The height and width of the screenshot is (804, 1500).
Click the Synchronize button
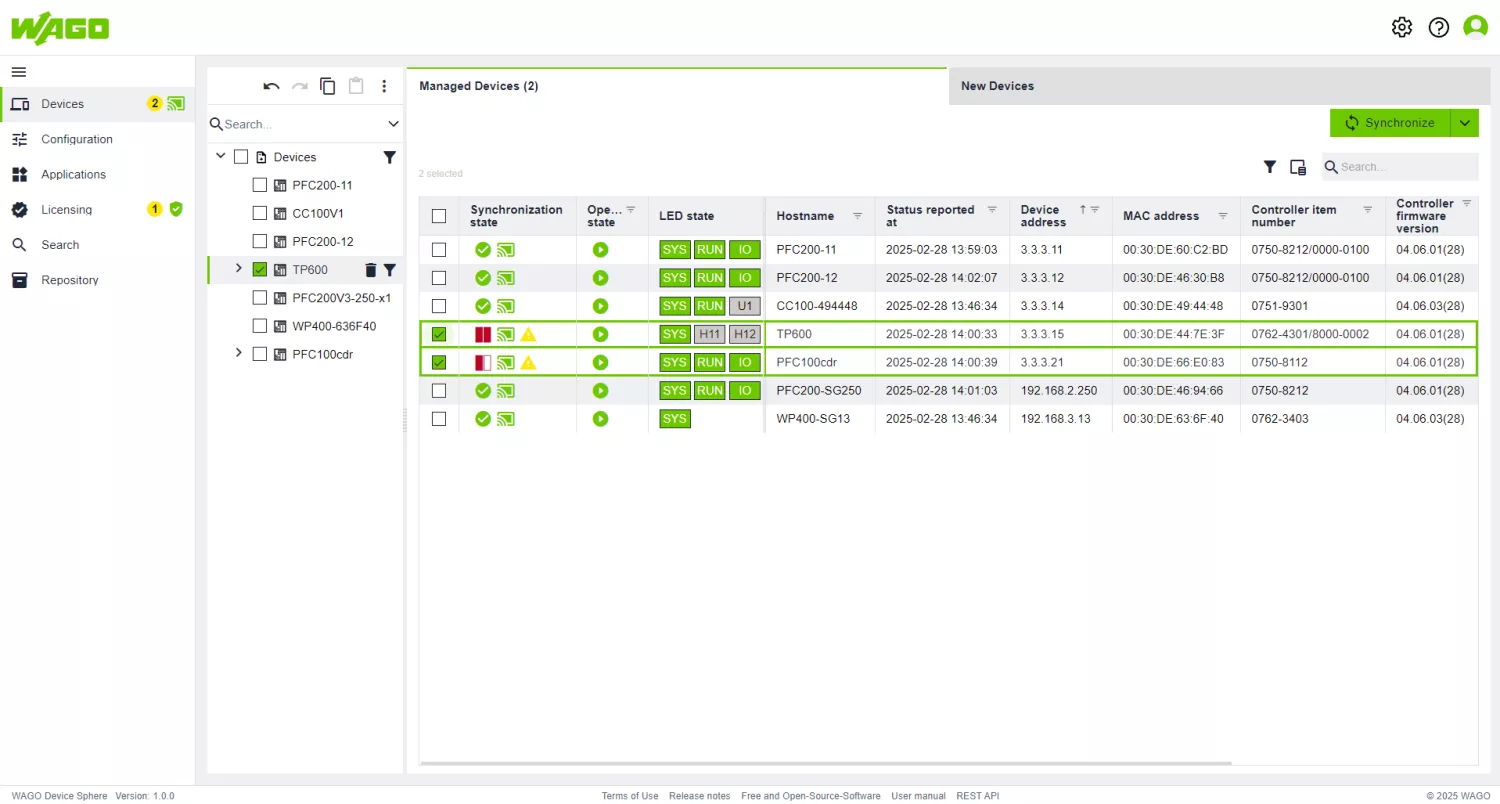pyautogui.click(x=1389, y=123)
